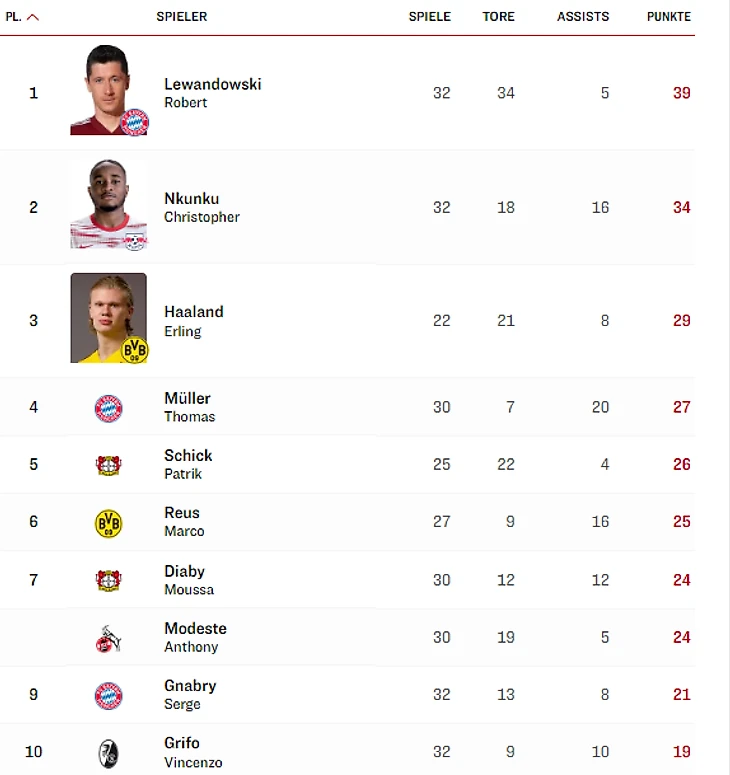
Task: Sort table by ASSISTS column
Action: (583, 17)
